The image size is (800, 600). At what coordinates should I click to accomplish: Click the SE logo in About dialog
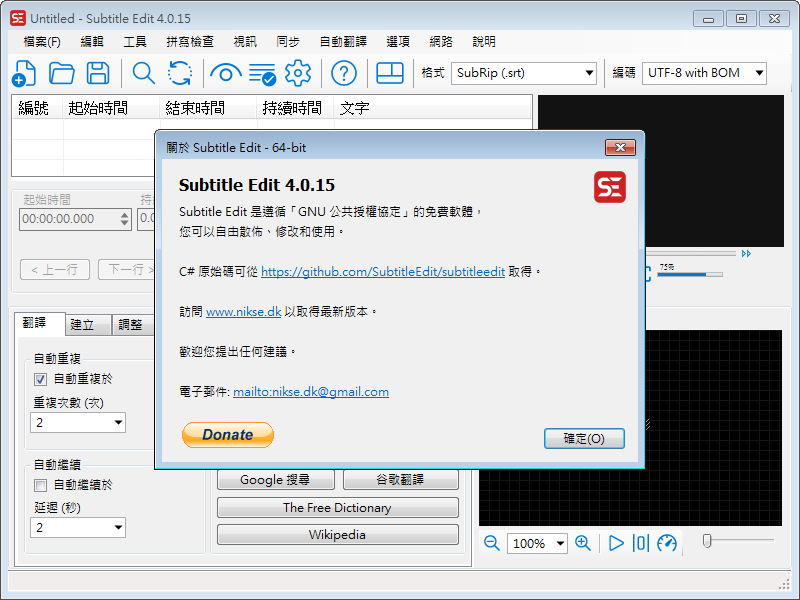tap(610, 187)
